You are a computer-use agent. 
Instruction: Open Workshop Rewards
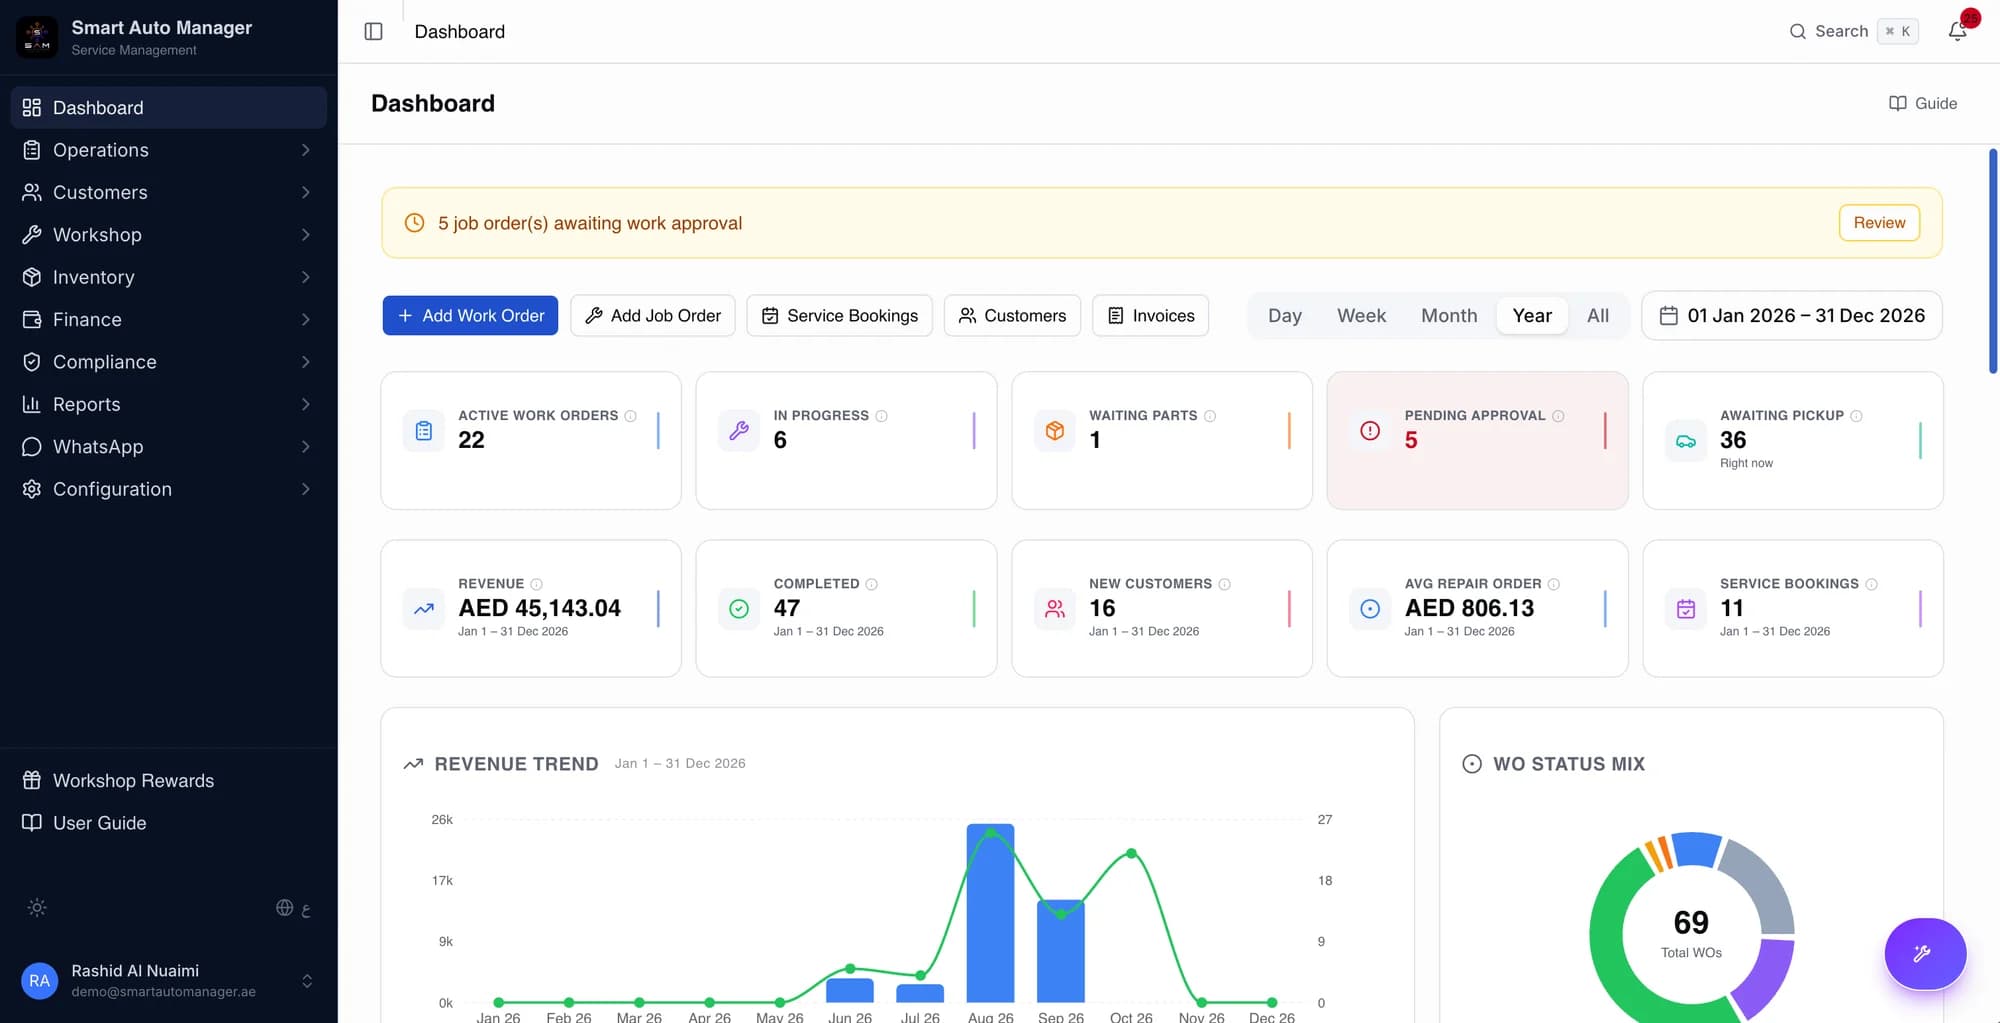[x=169, y=781]
